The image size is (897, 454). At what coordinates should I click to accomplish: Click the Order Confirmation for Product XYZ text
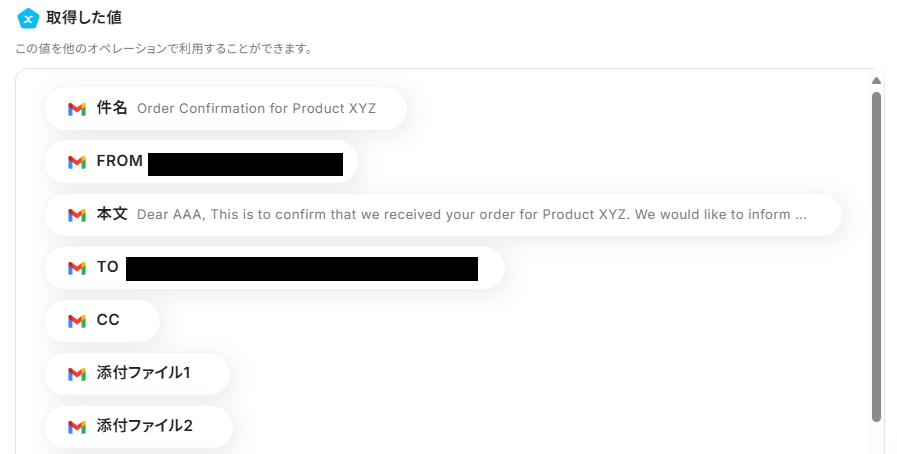click(256, 109)
